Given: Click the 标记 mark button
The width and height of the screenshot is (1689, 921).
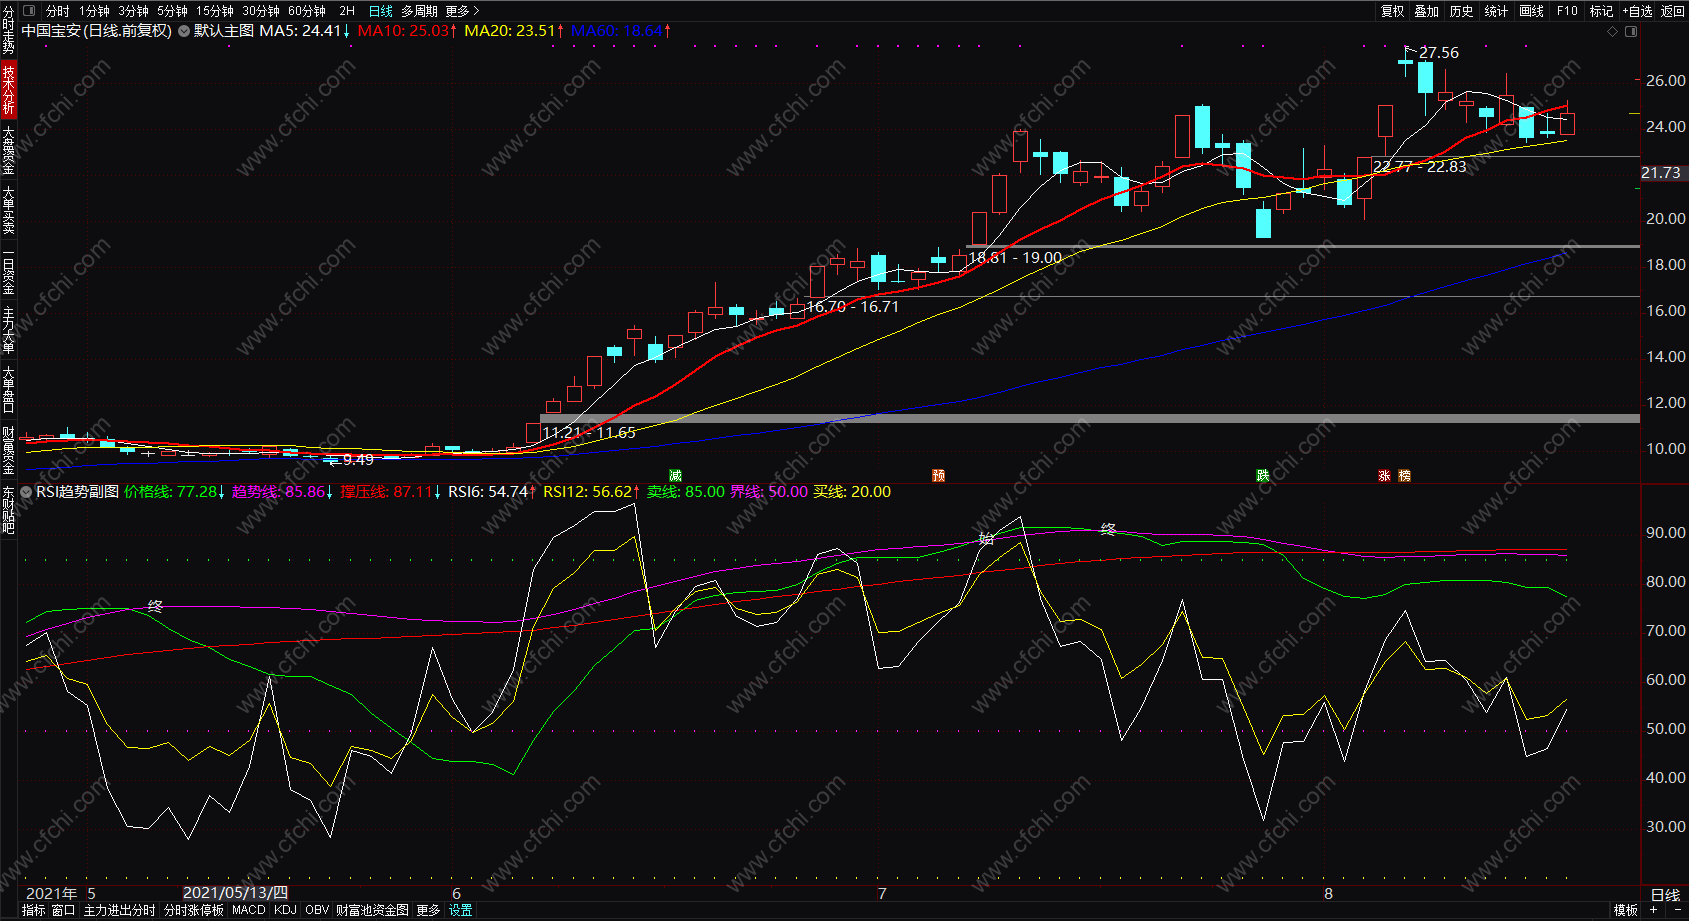Looking at the screenshot, I should click(x=1601, y=11).
